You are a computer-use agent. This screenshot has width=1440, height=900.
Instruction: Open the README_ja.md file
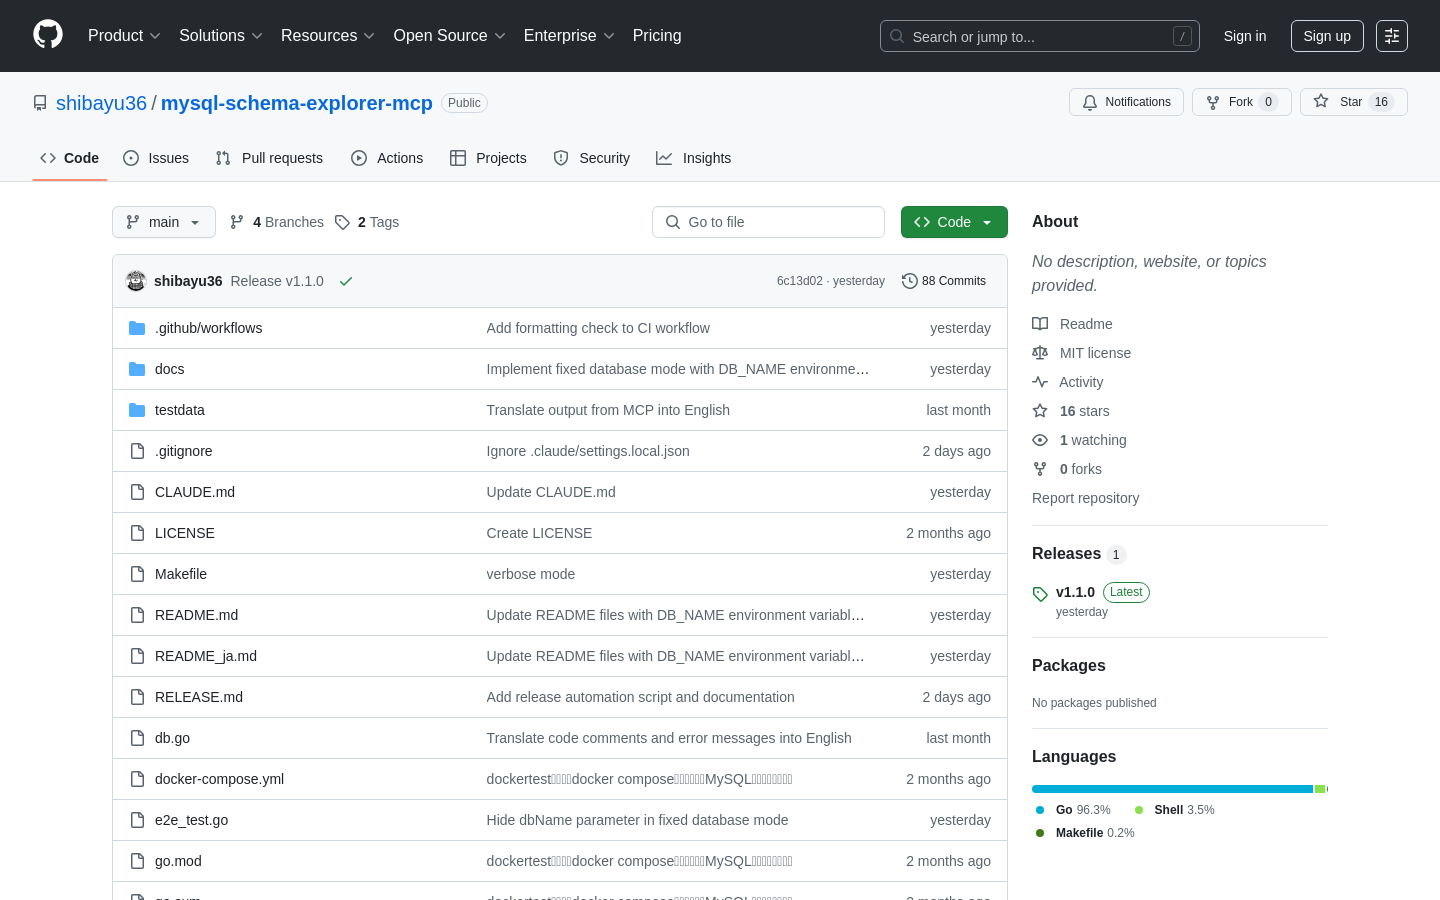[x=206, y=656]
